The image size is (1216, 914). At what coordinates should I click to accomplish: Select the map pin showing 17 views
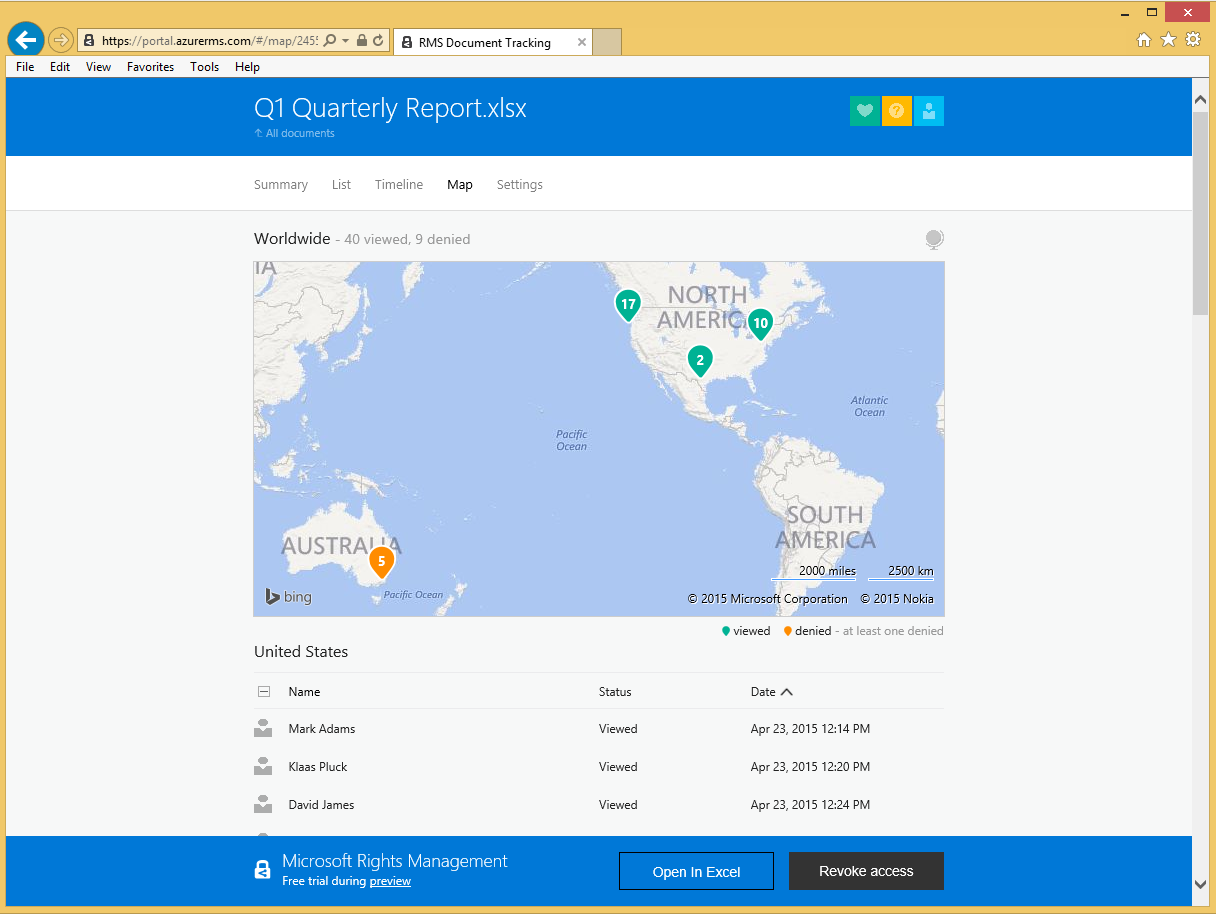(x=628, y=305)
